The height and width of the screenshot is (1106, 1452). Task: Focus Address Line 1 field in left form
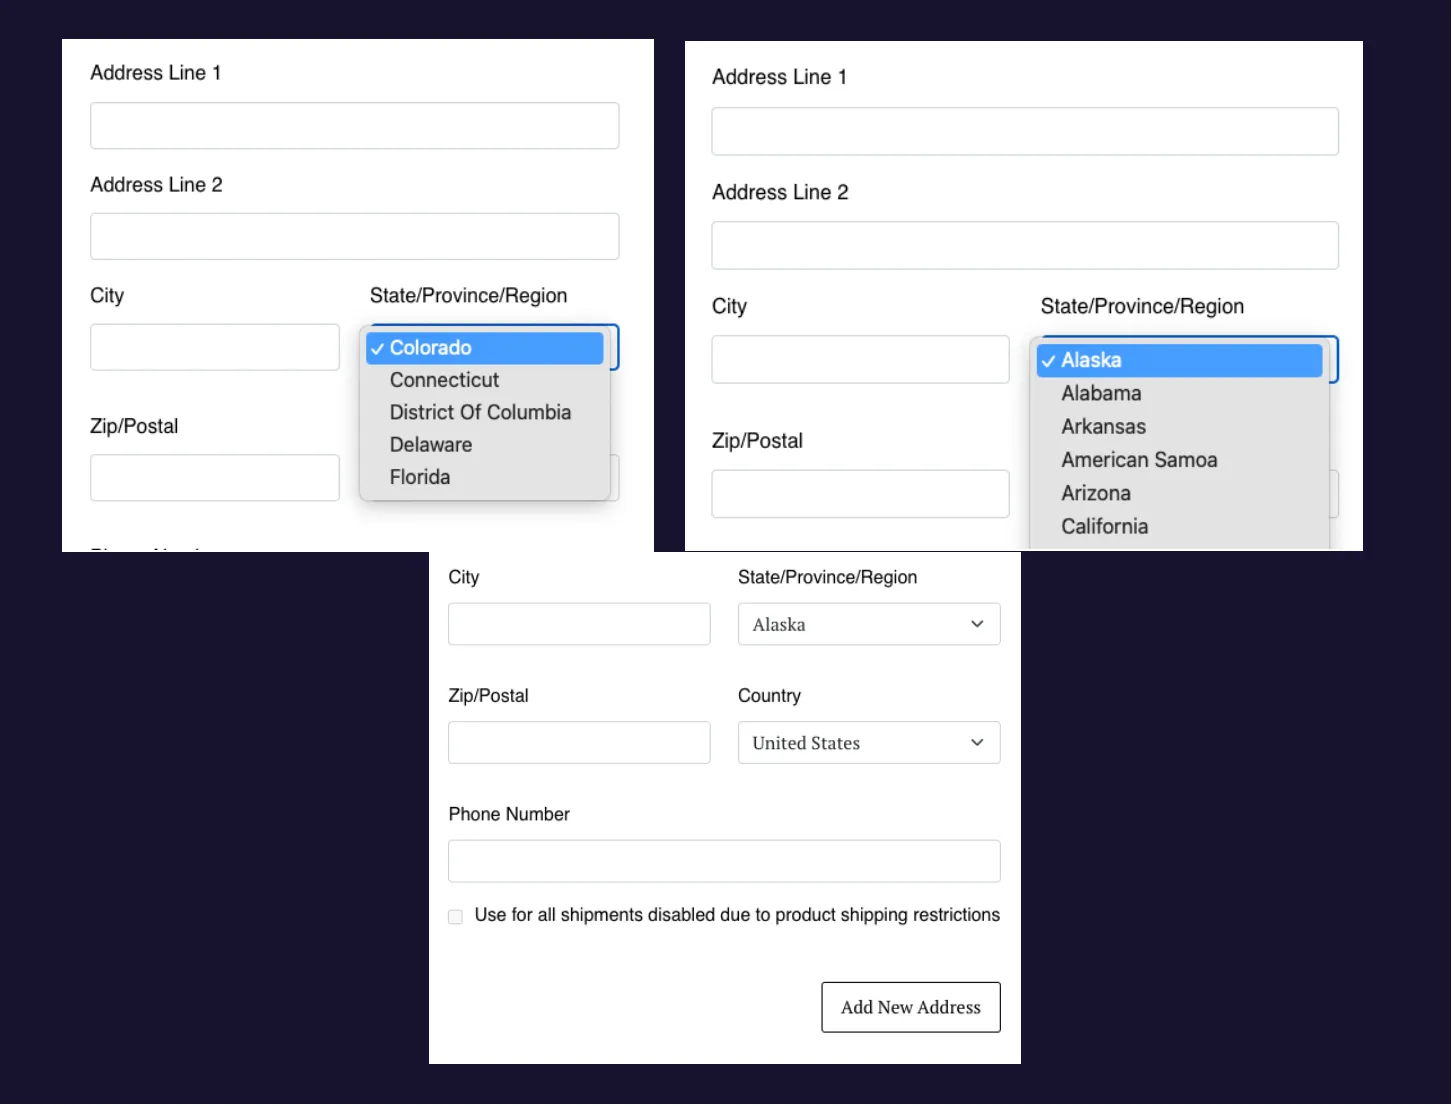(354, 126)
